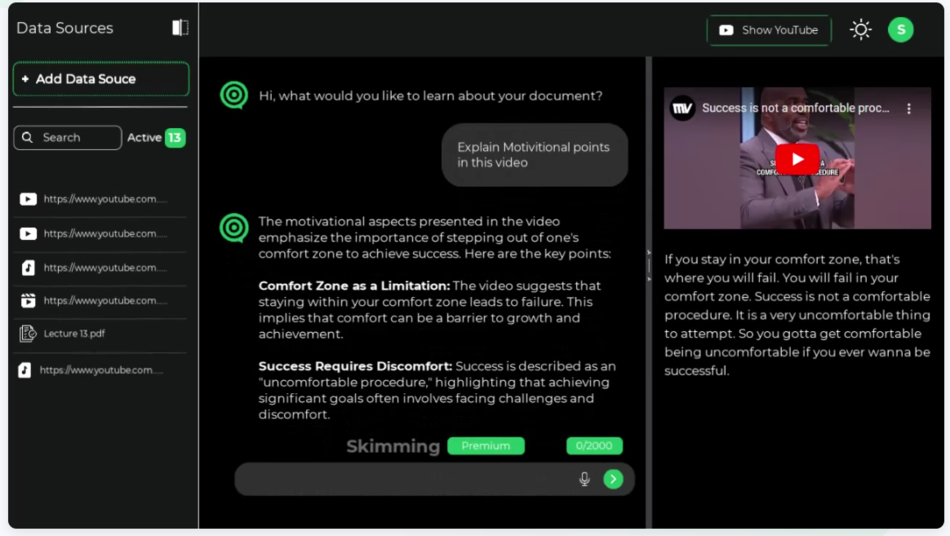Click the data sources Search field
This screenshot has width=950, height=536.
68,138
